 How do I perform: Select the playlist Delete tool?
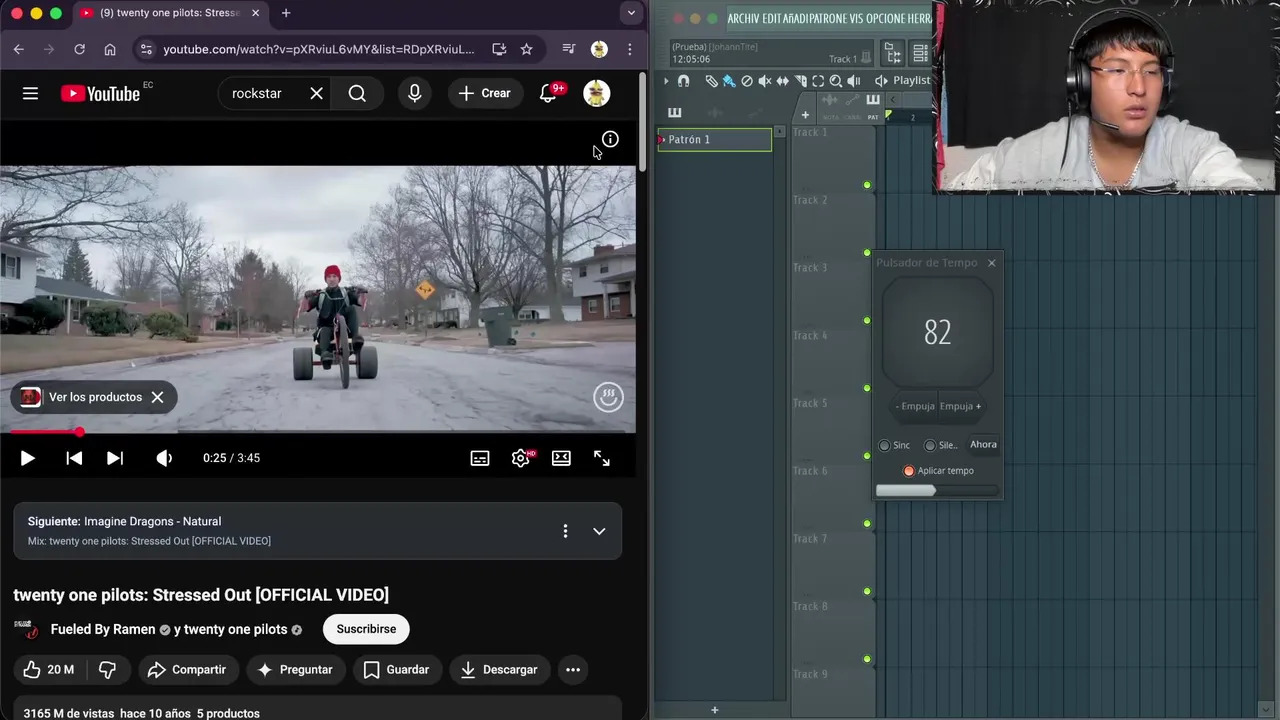coord(747,81)
